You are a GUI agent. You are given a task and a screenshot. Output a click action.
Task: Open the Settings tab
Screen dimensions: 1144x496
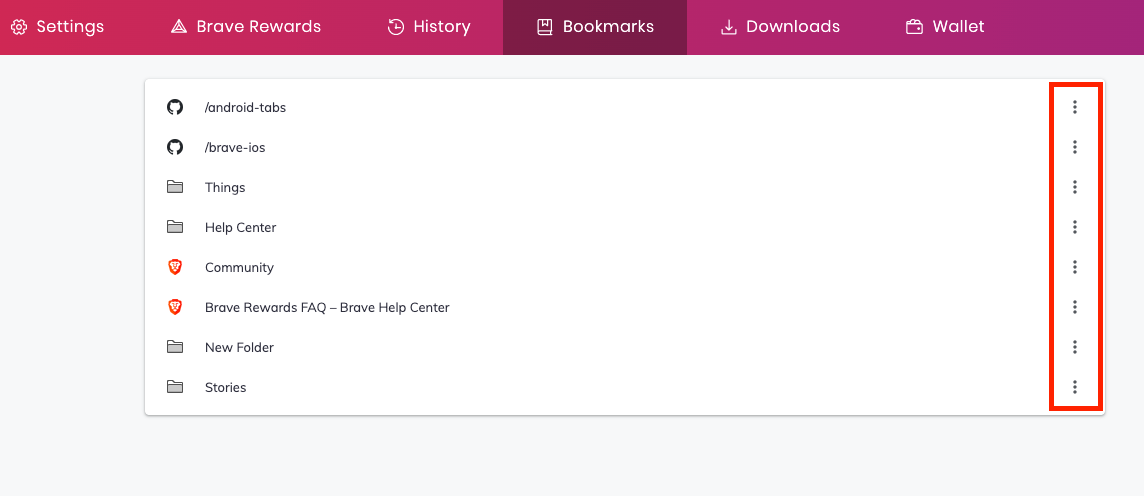(58, 27)
